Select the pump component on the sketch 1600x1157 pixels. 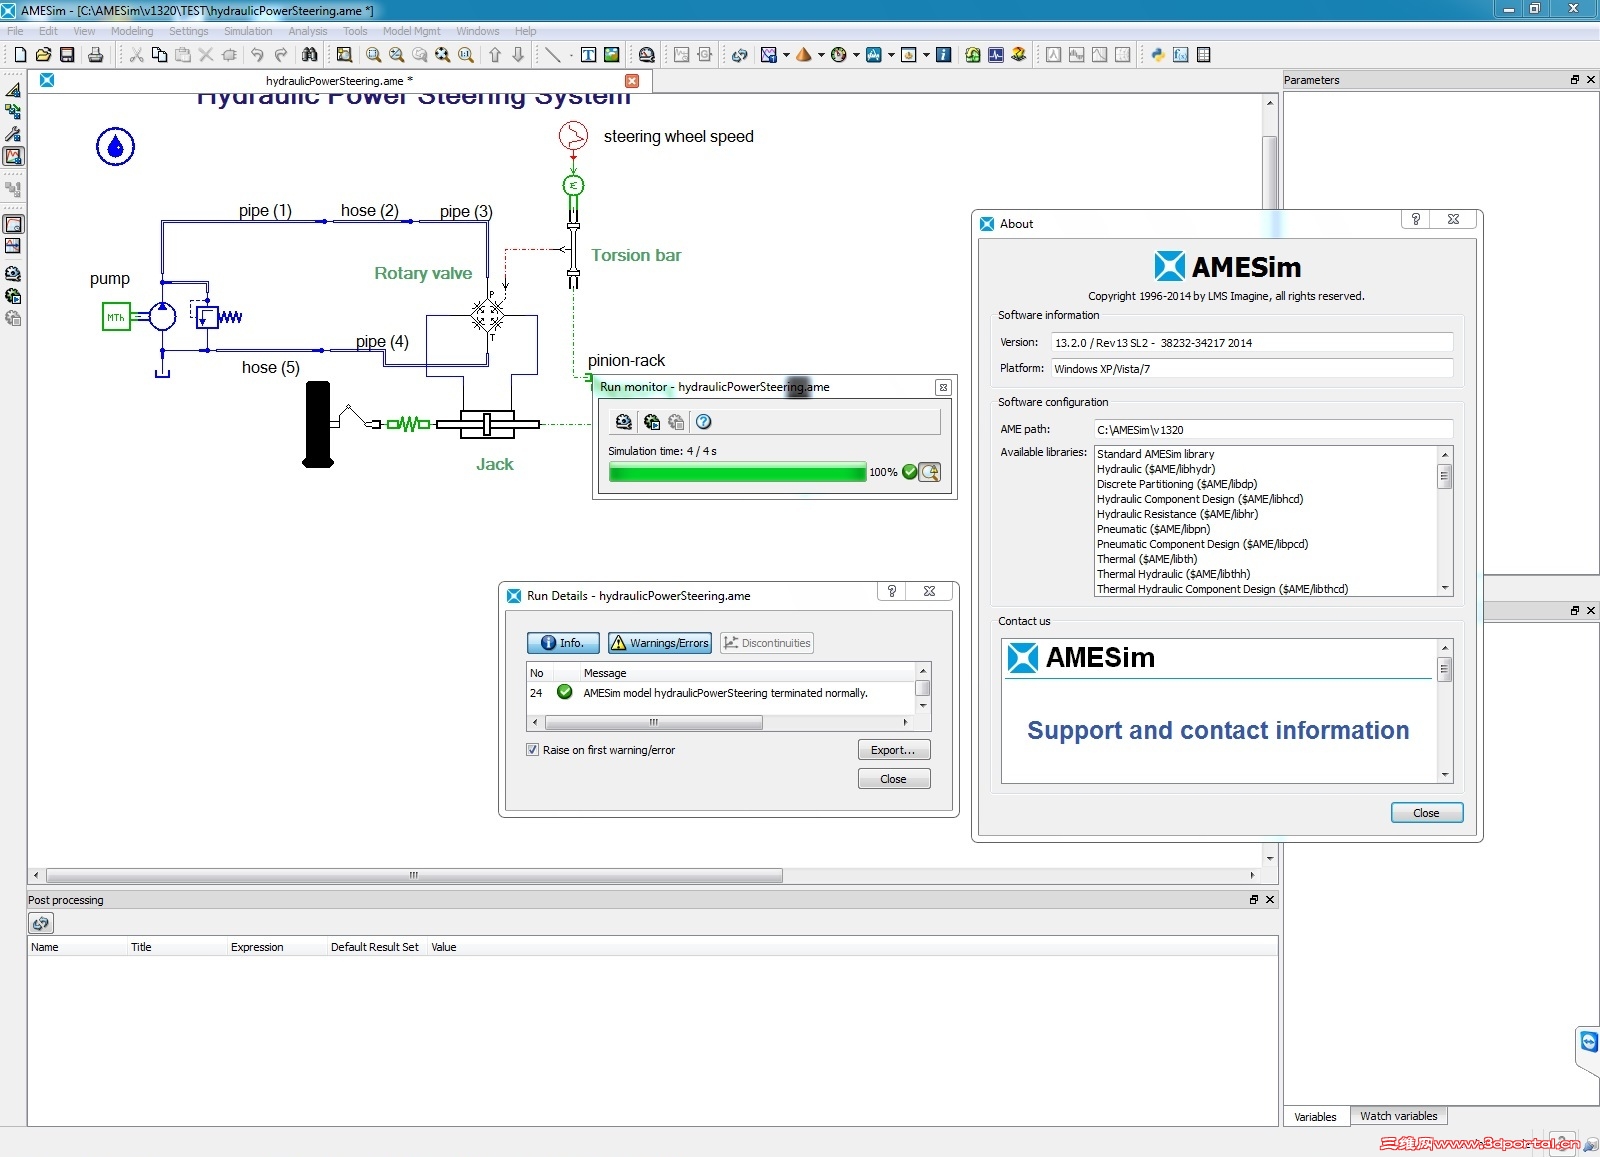[x=162, y=317]
